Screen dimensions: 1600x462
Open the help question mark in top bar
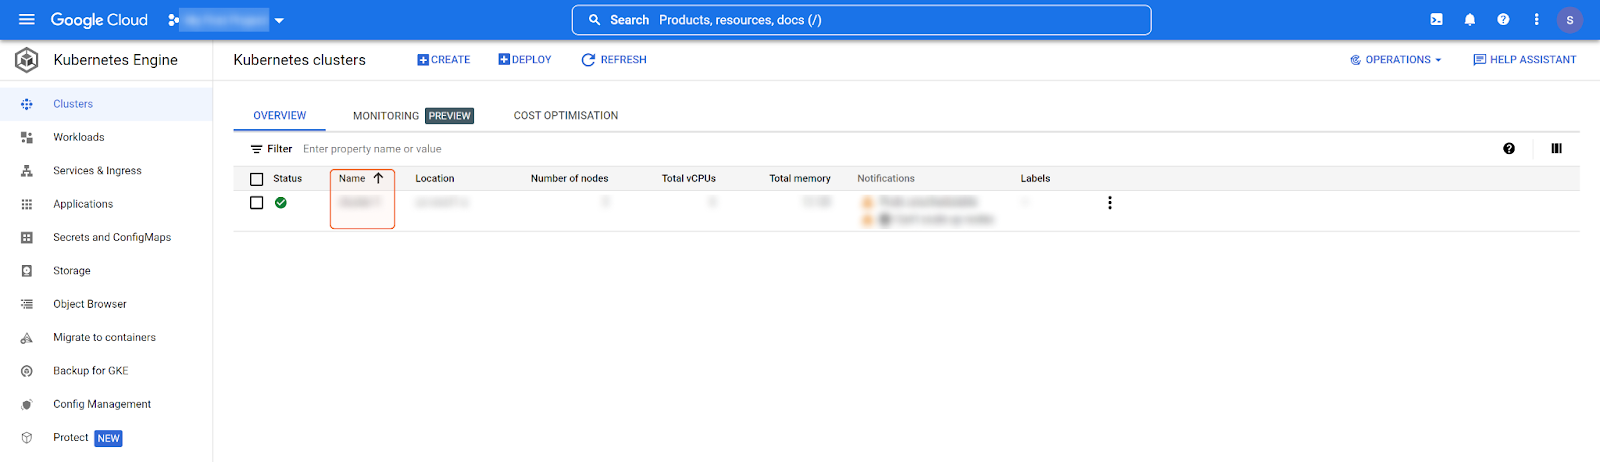tap(1503, 19)
